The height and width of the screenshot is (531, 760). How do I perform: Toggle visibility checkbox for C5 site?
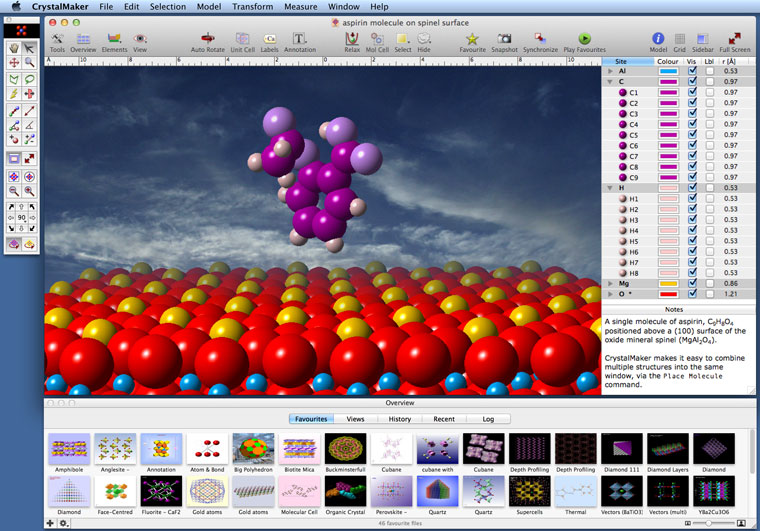[x=692, y=135]
